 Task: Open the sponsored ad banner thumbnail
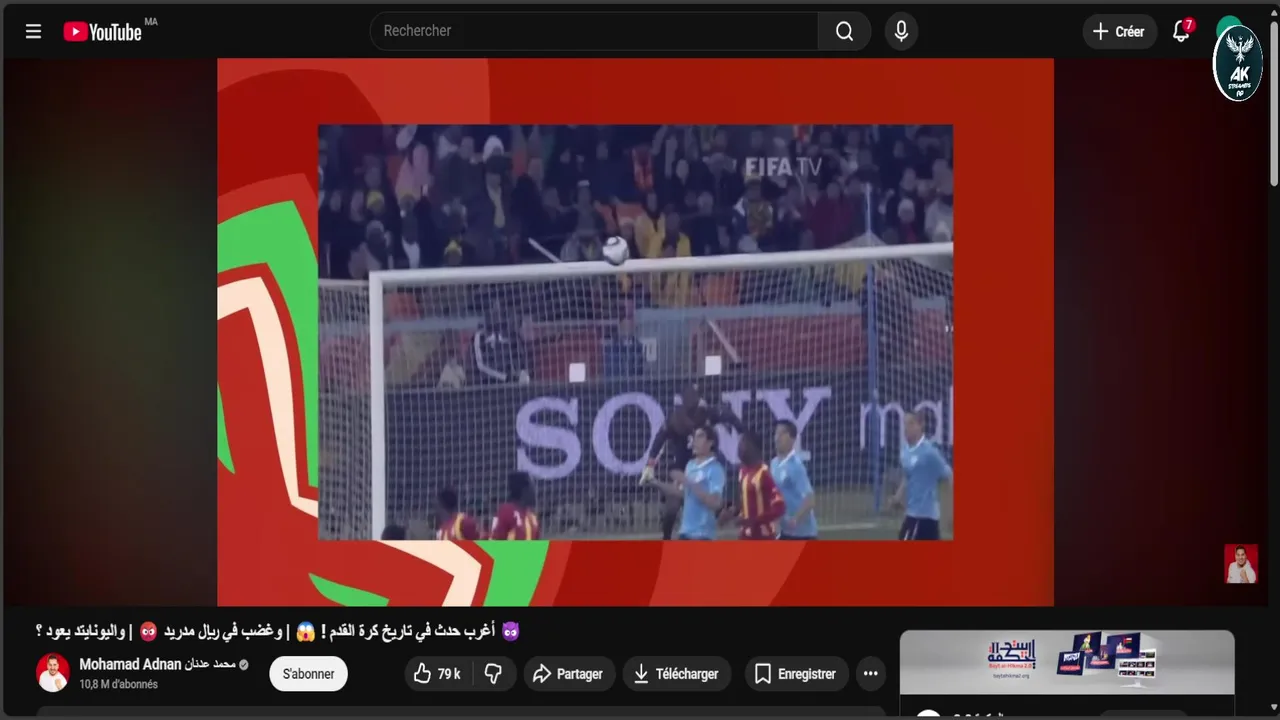click(x=1067, y=662)
